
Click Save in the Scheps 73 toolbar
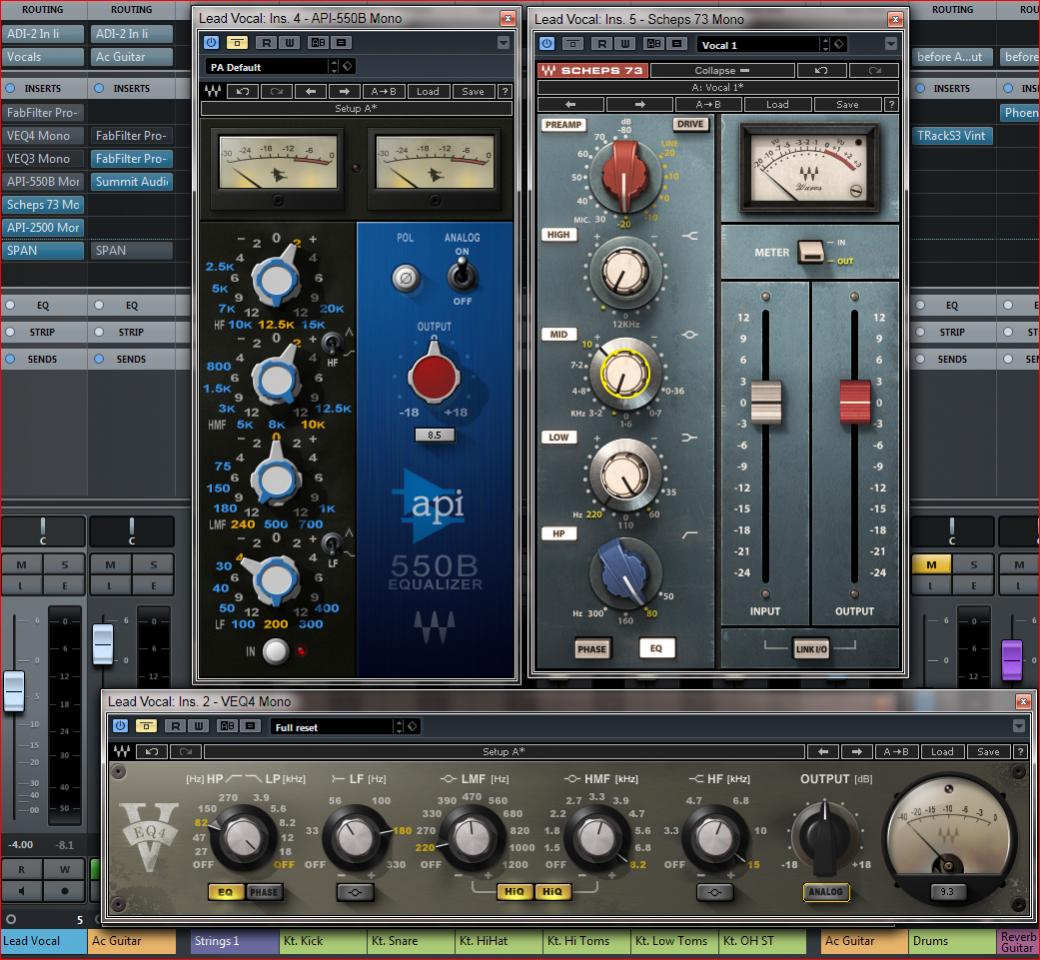click(x=847, y=104)
